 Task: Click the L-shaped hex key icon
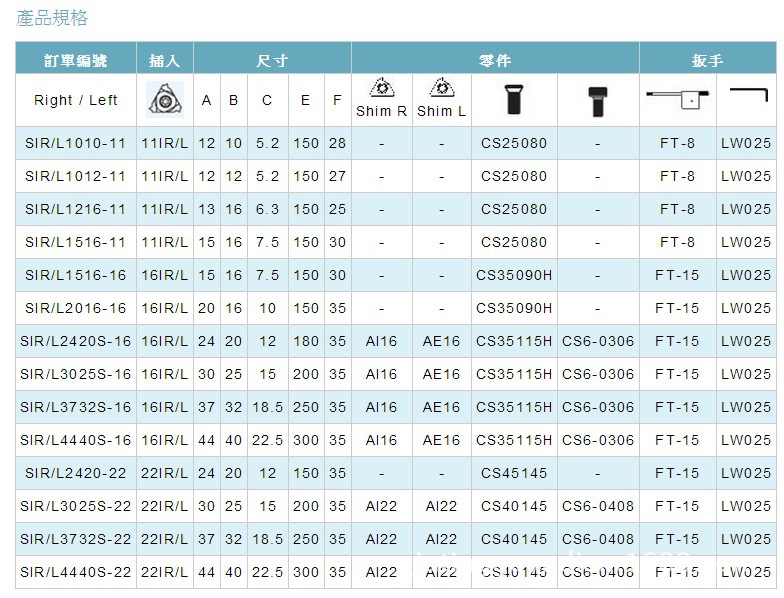point(746,97)
